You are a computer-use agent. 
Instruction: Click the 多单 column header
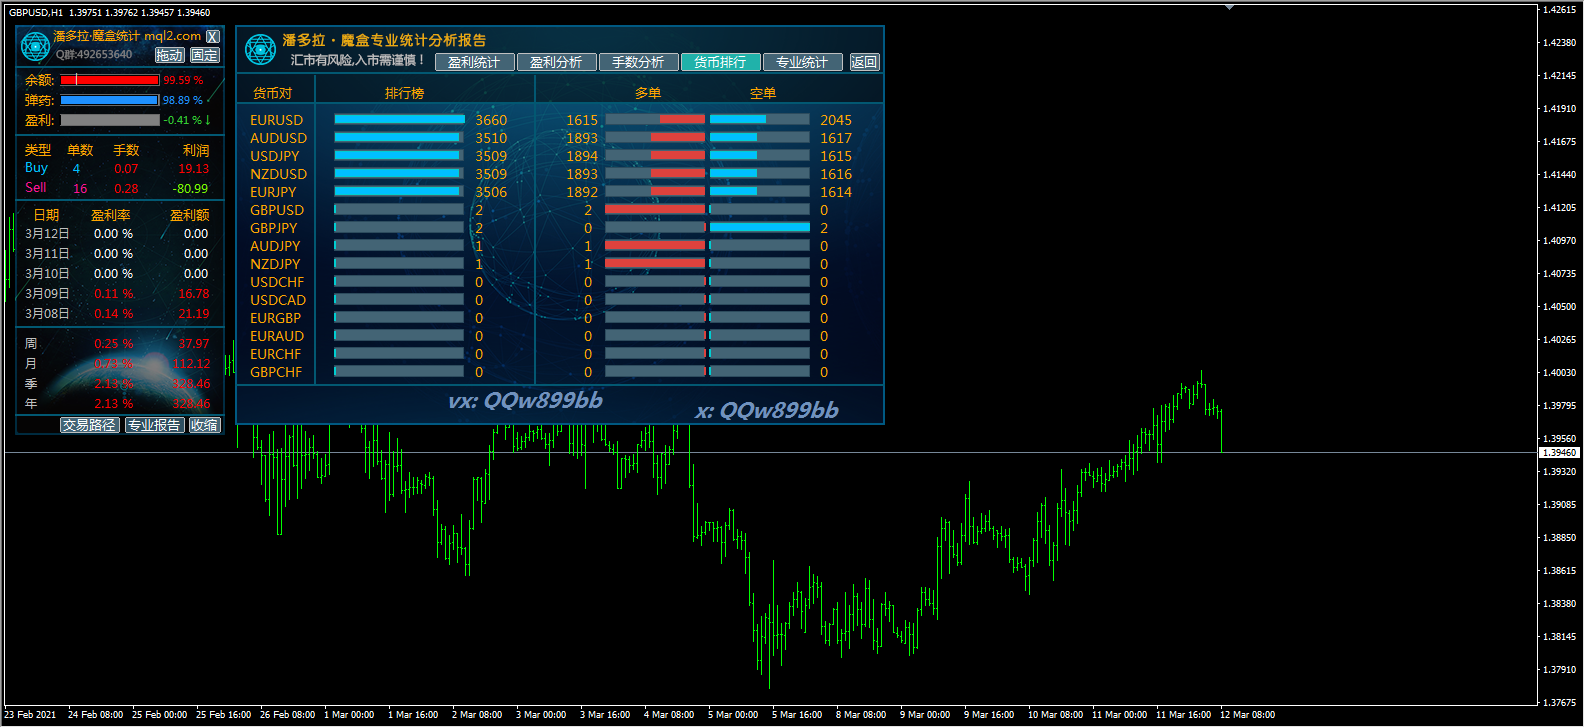coord(648,93)
